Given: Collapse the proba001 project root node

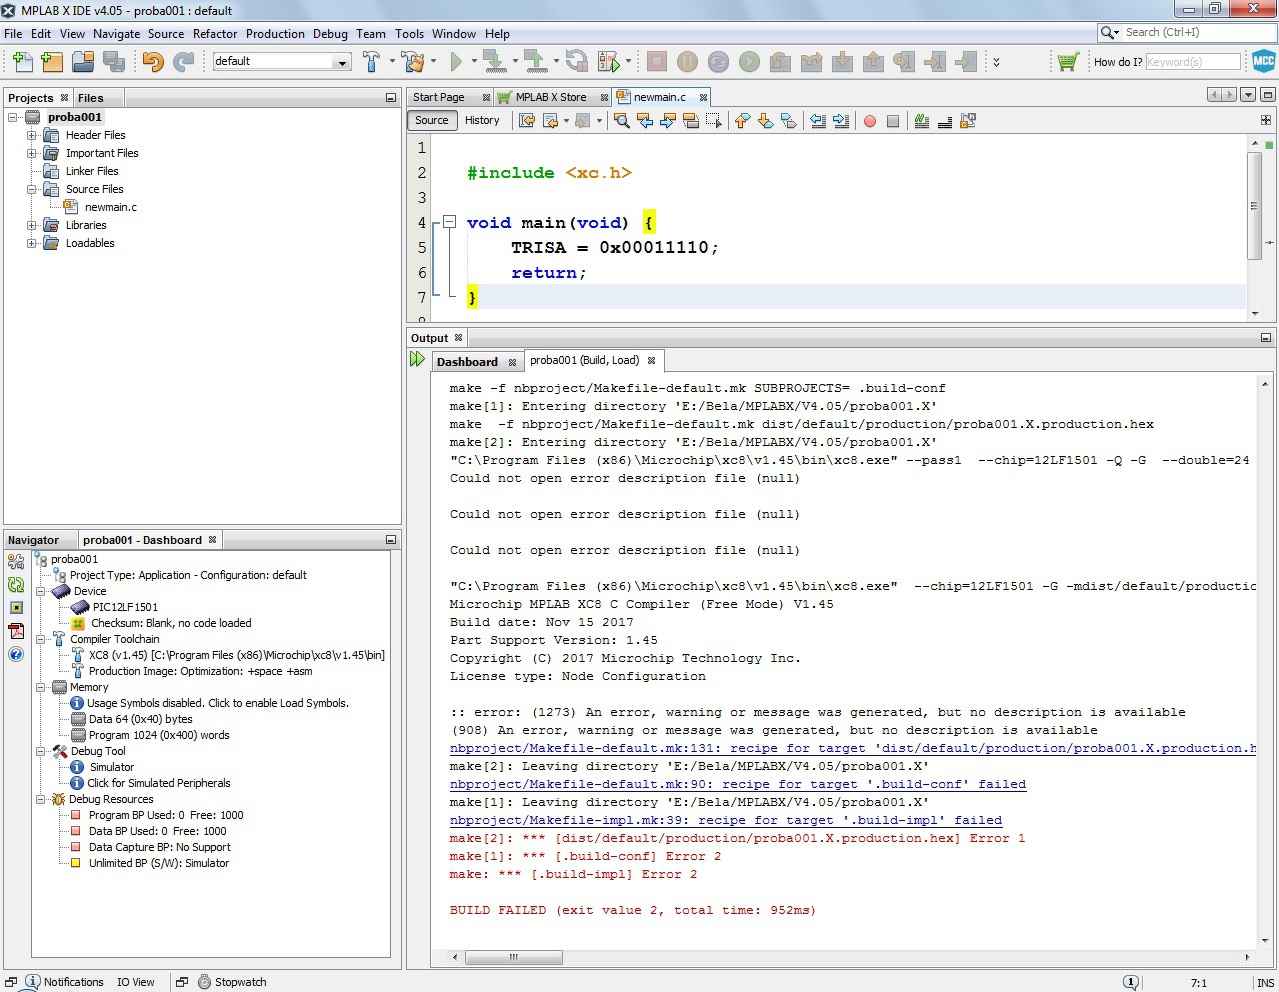Looking at the screenshot, I should (13, 117).
